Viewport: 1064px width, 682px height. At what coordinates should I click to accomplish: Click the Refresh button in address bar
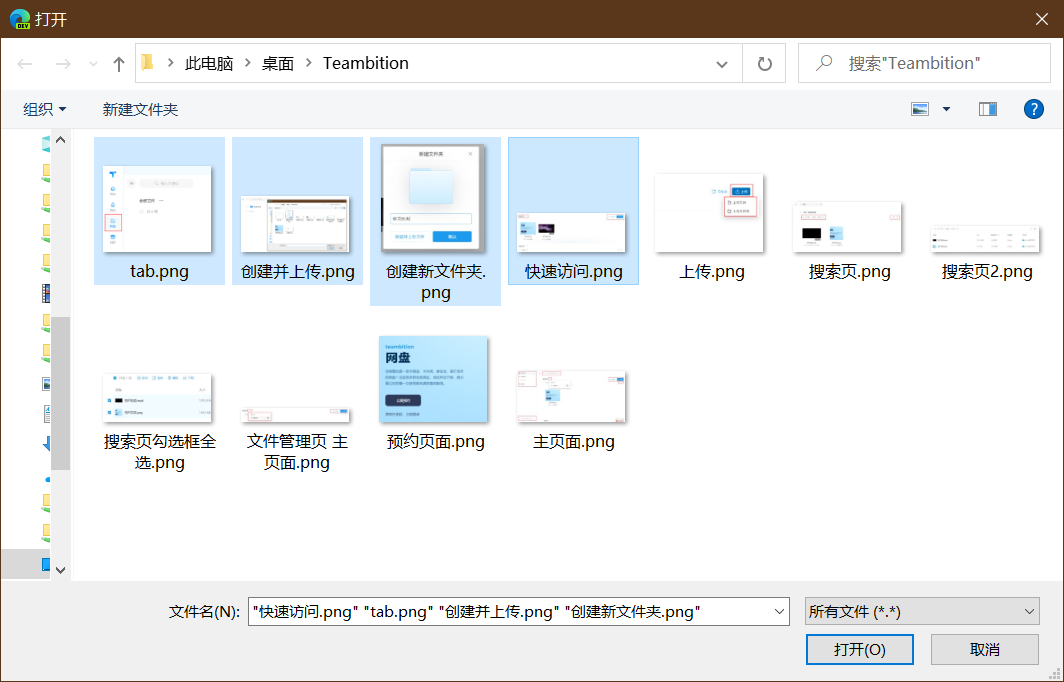tap(765, 64)
